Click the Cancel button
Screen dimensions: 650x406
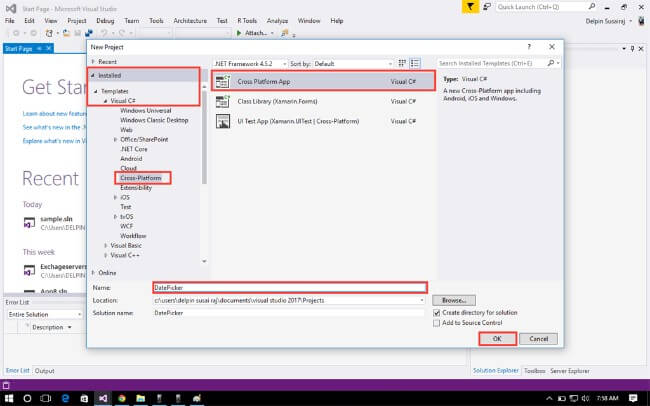click(538, 339)
